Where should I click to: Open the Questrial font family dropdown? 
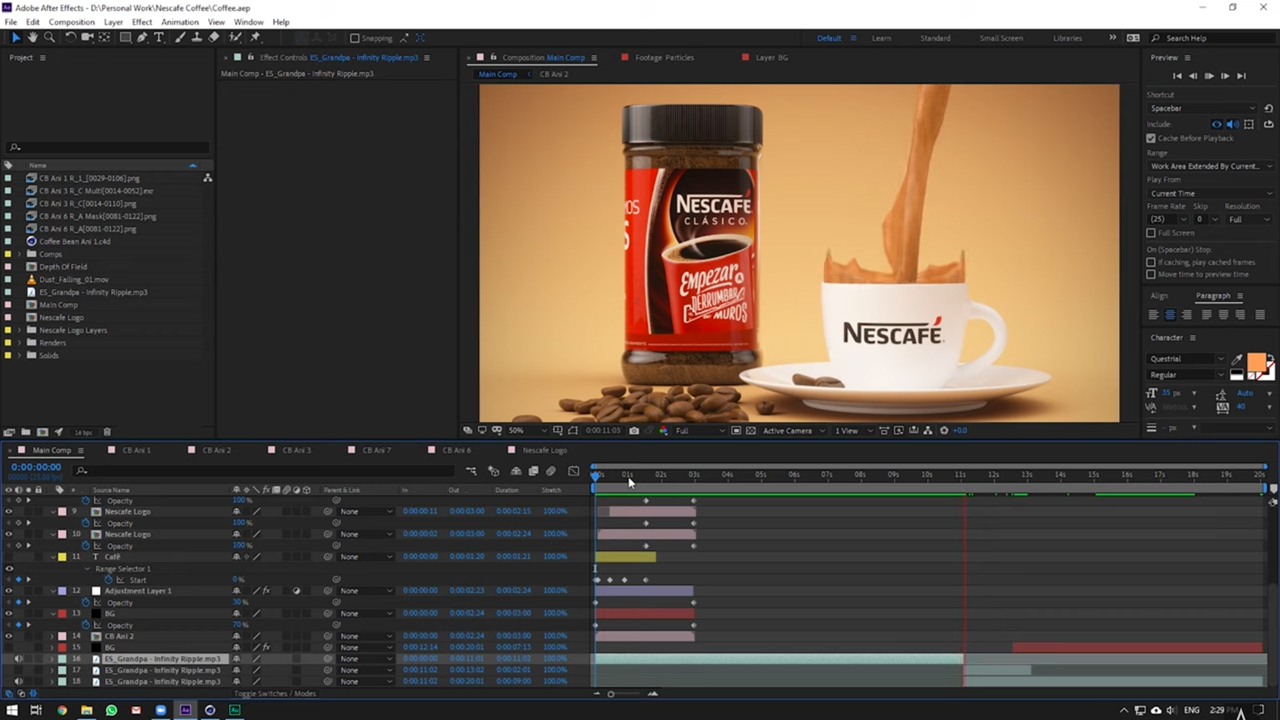pyautogui.click(x=1187, y=359)
